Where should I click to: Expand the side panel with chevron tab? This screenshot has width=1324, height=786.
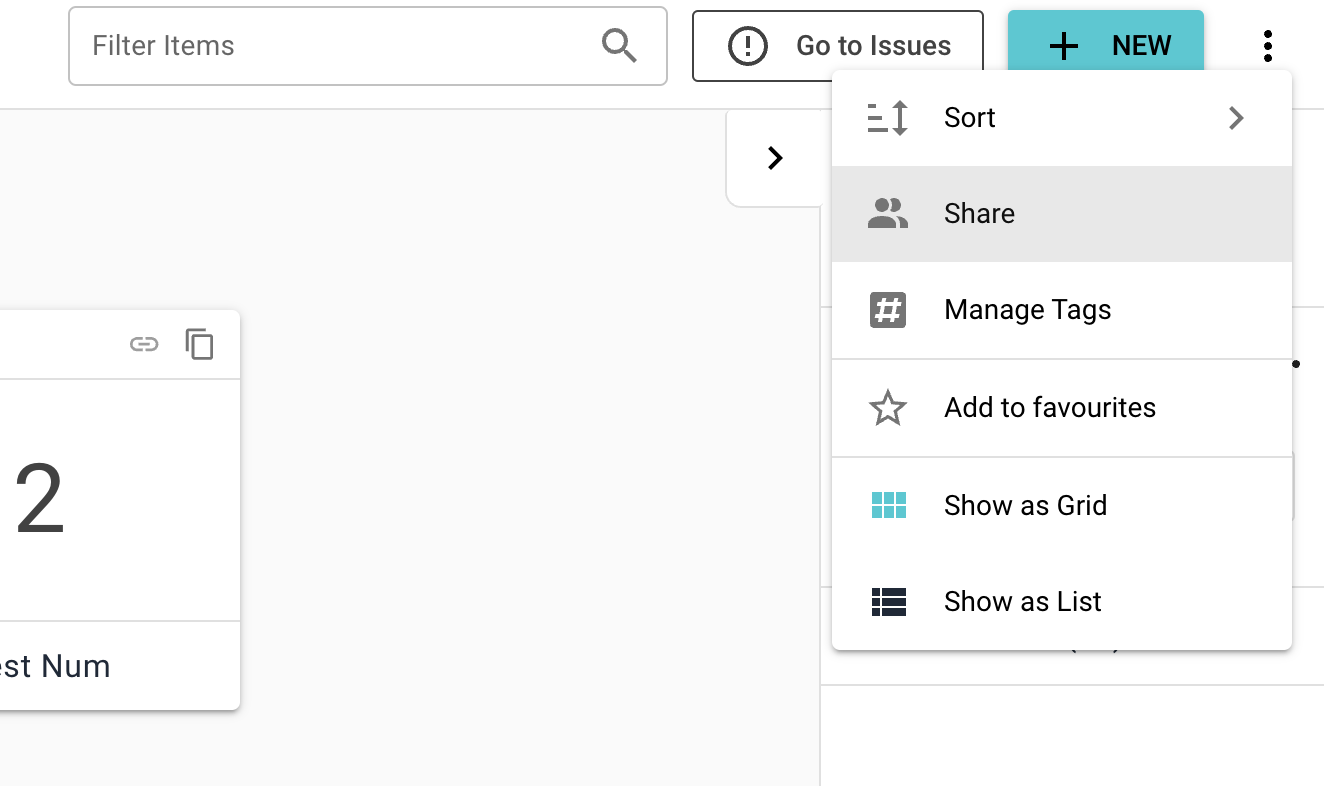click(775, 158)
